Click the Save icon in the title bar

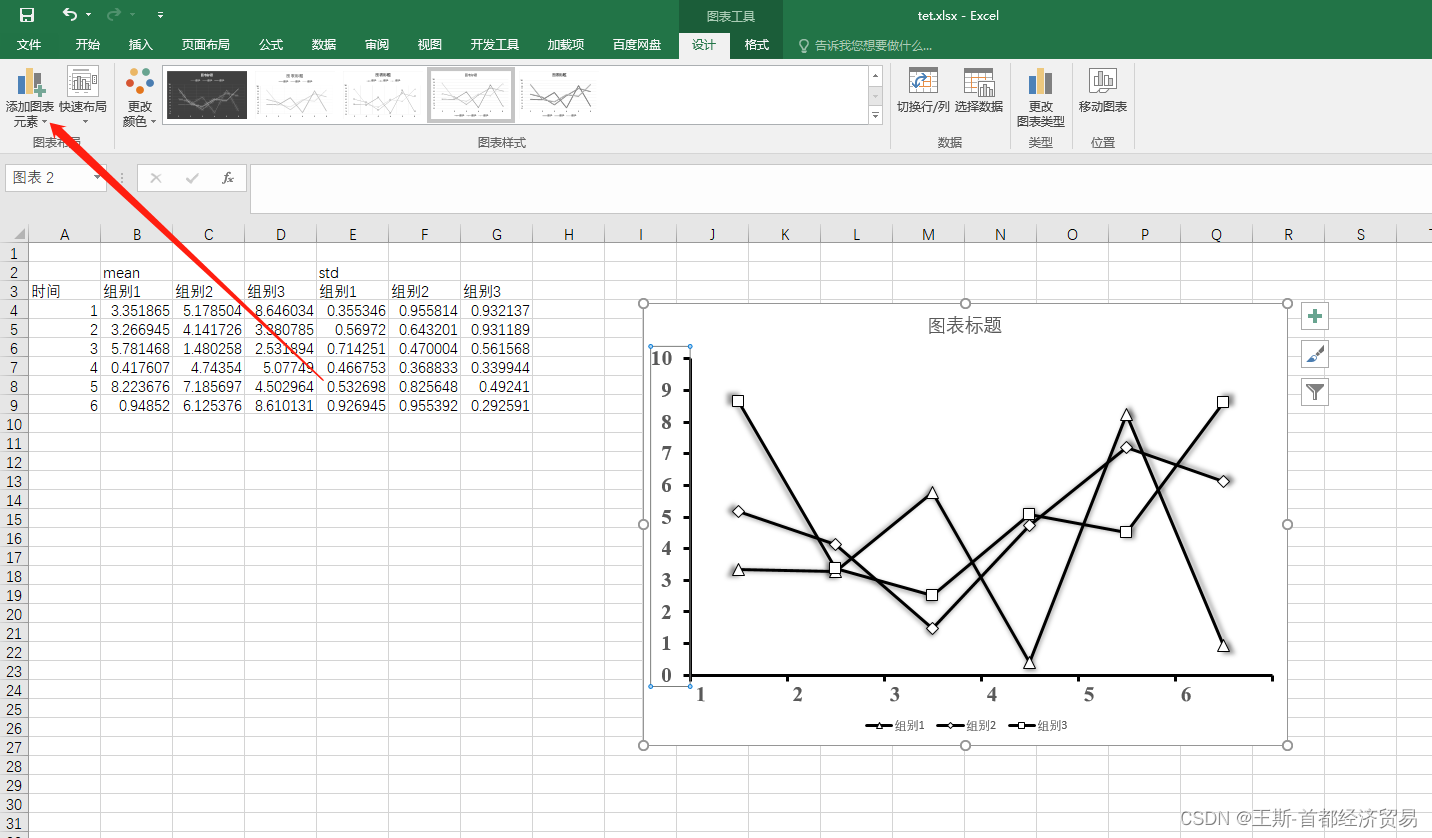click(27, 15)
